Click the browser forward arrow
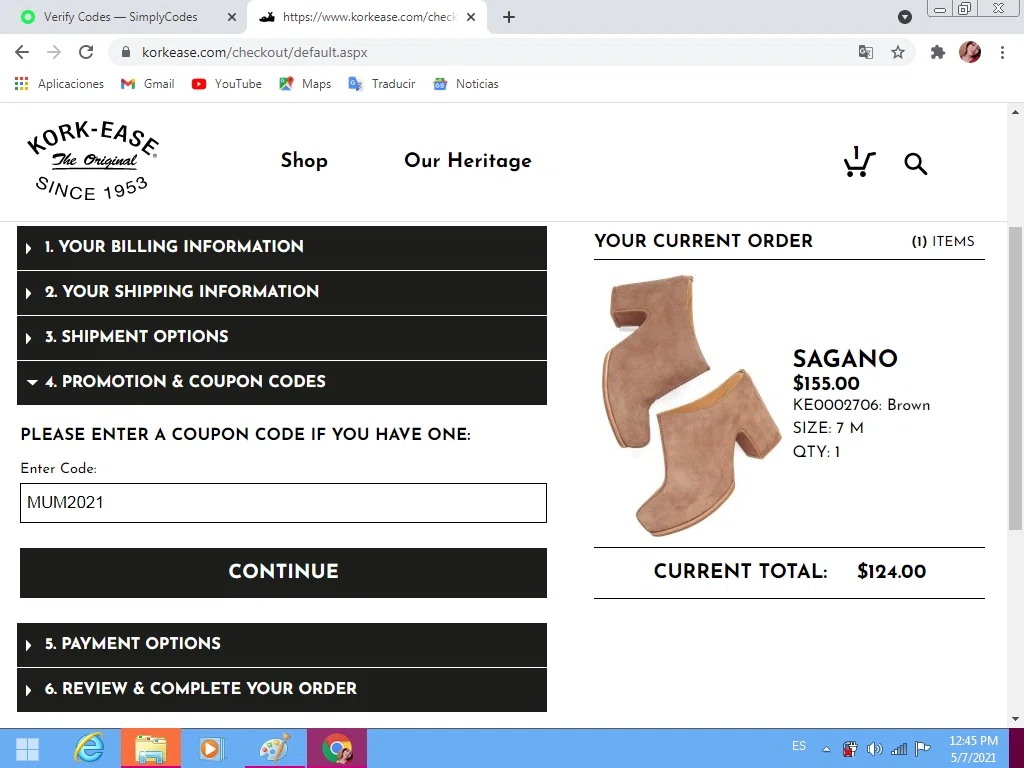Screen dimensions: 1024x768 pos(54,52)
